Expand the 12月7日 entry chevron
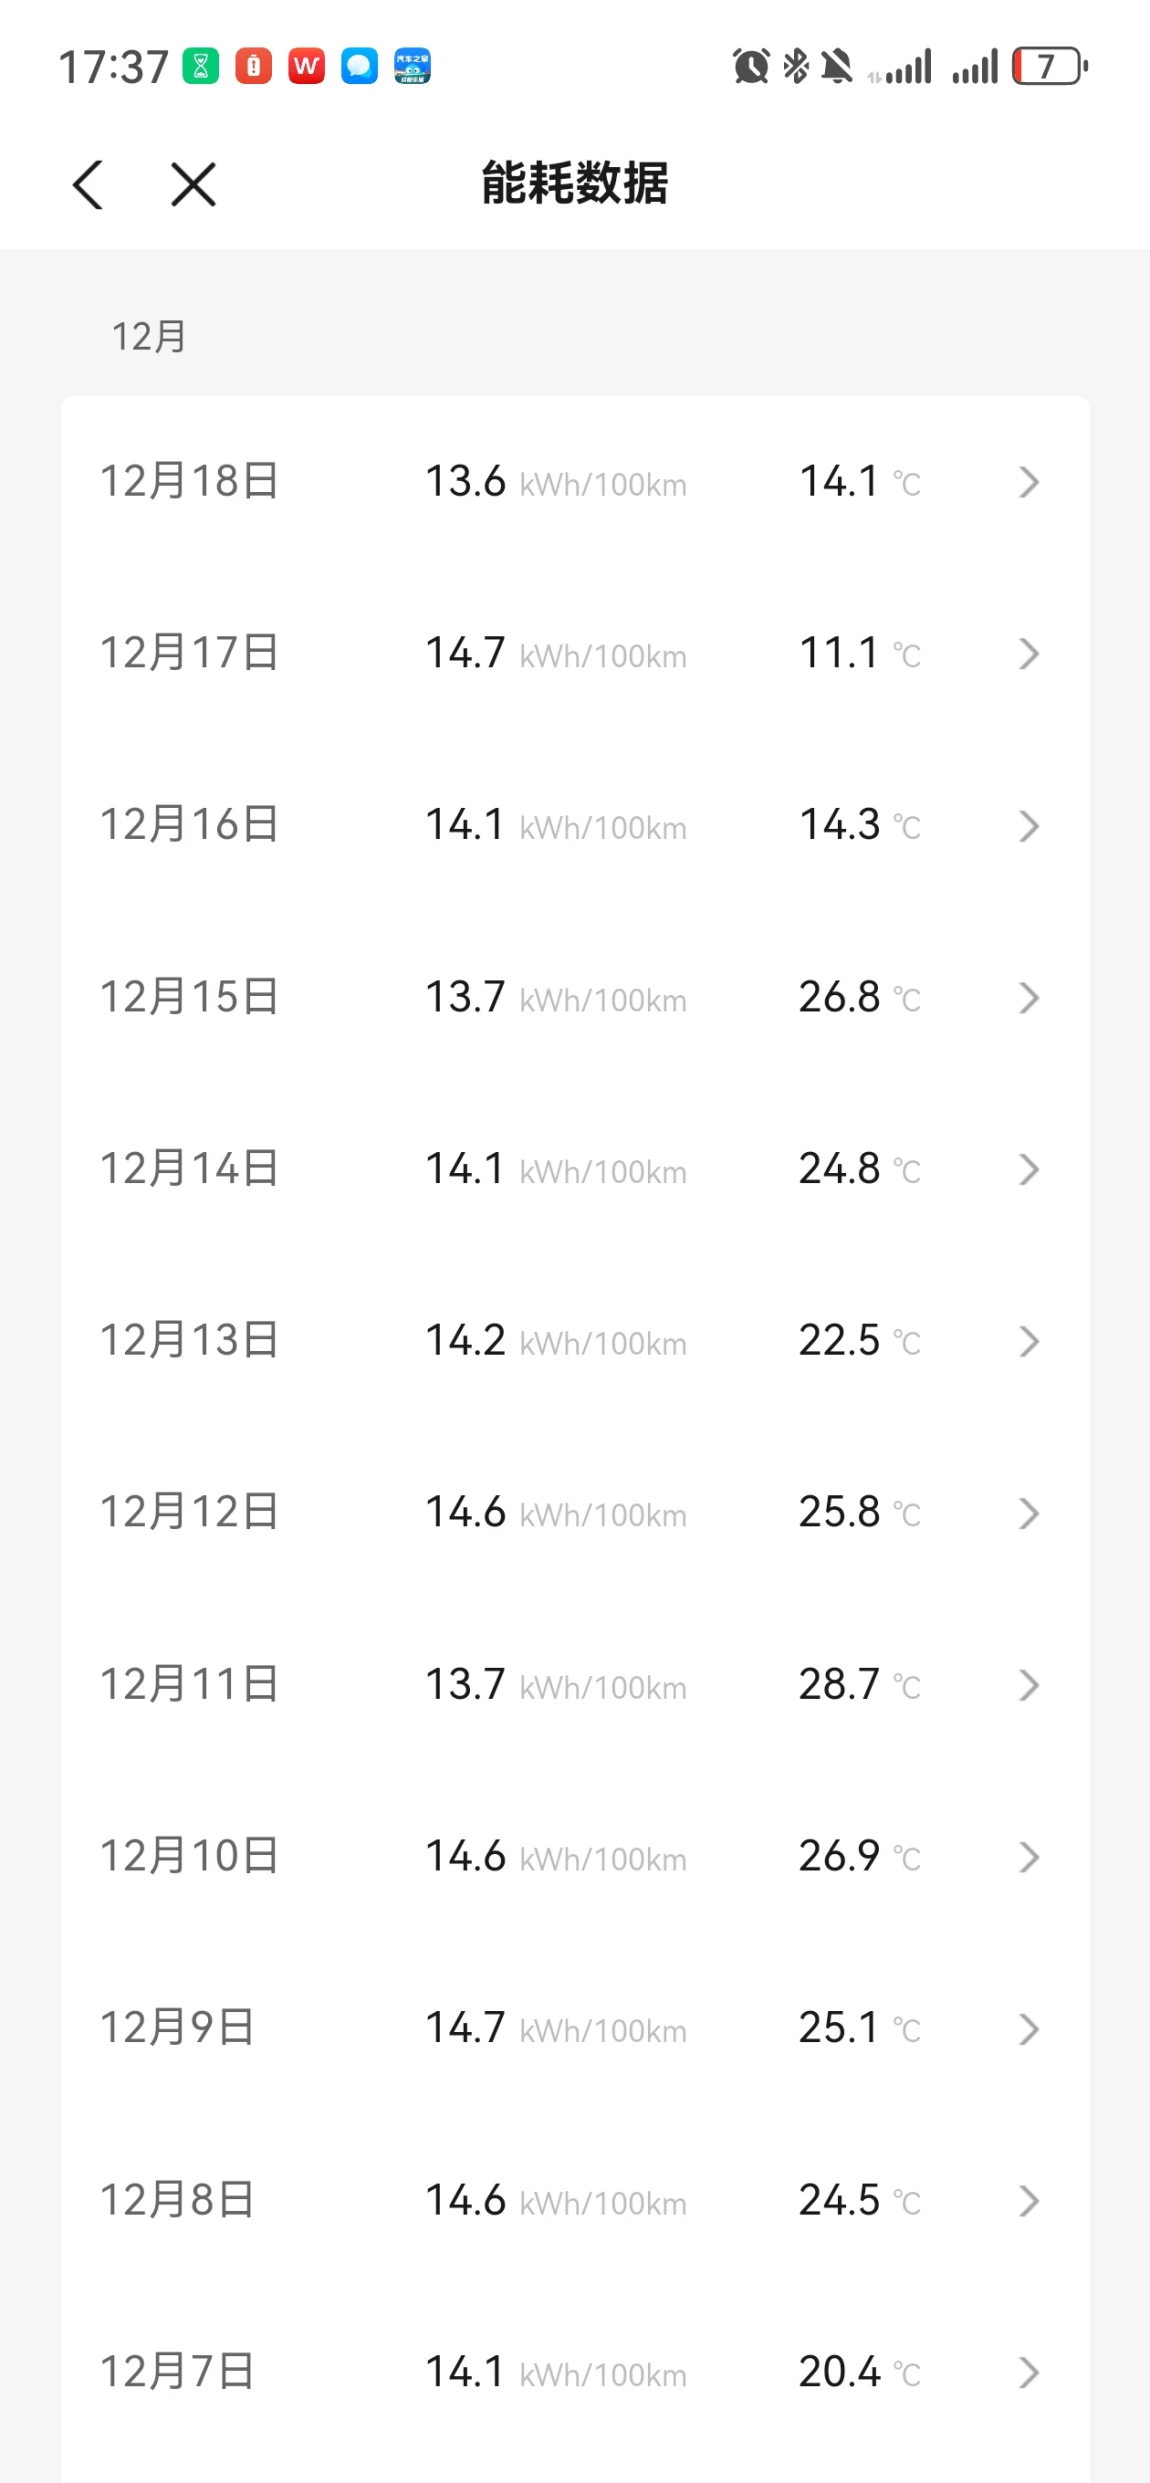The height and width of the screenshot is (2483, 1150). [x=1029, y=2372]
